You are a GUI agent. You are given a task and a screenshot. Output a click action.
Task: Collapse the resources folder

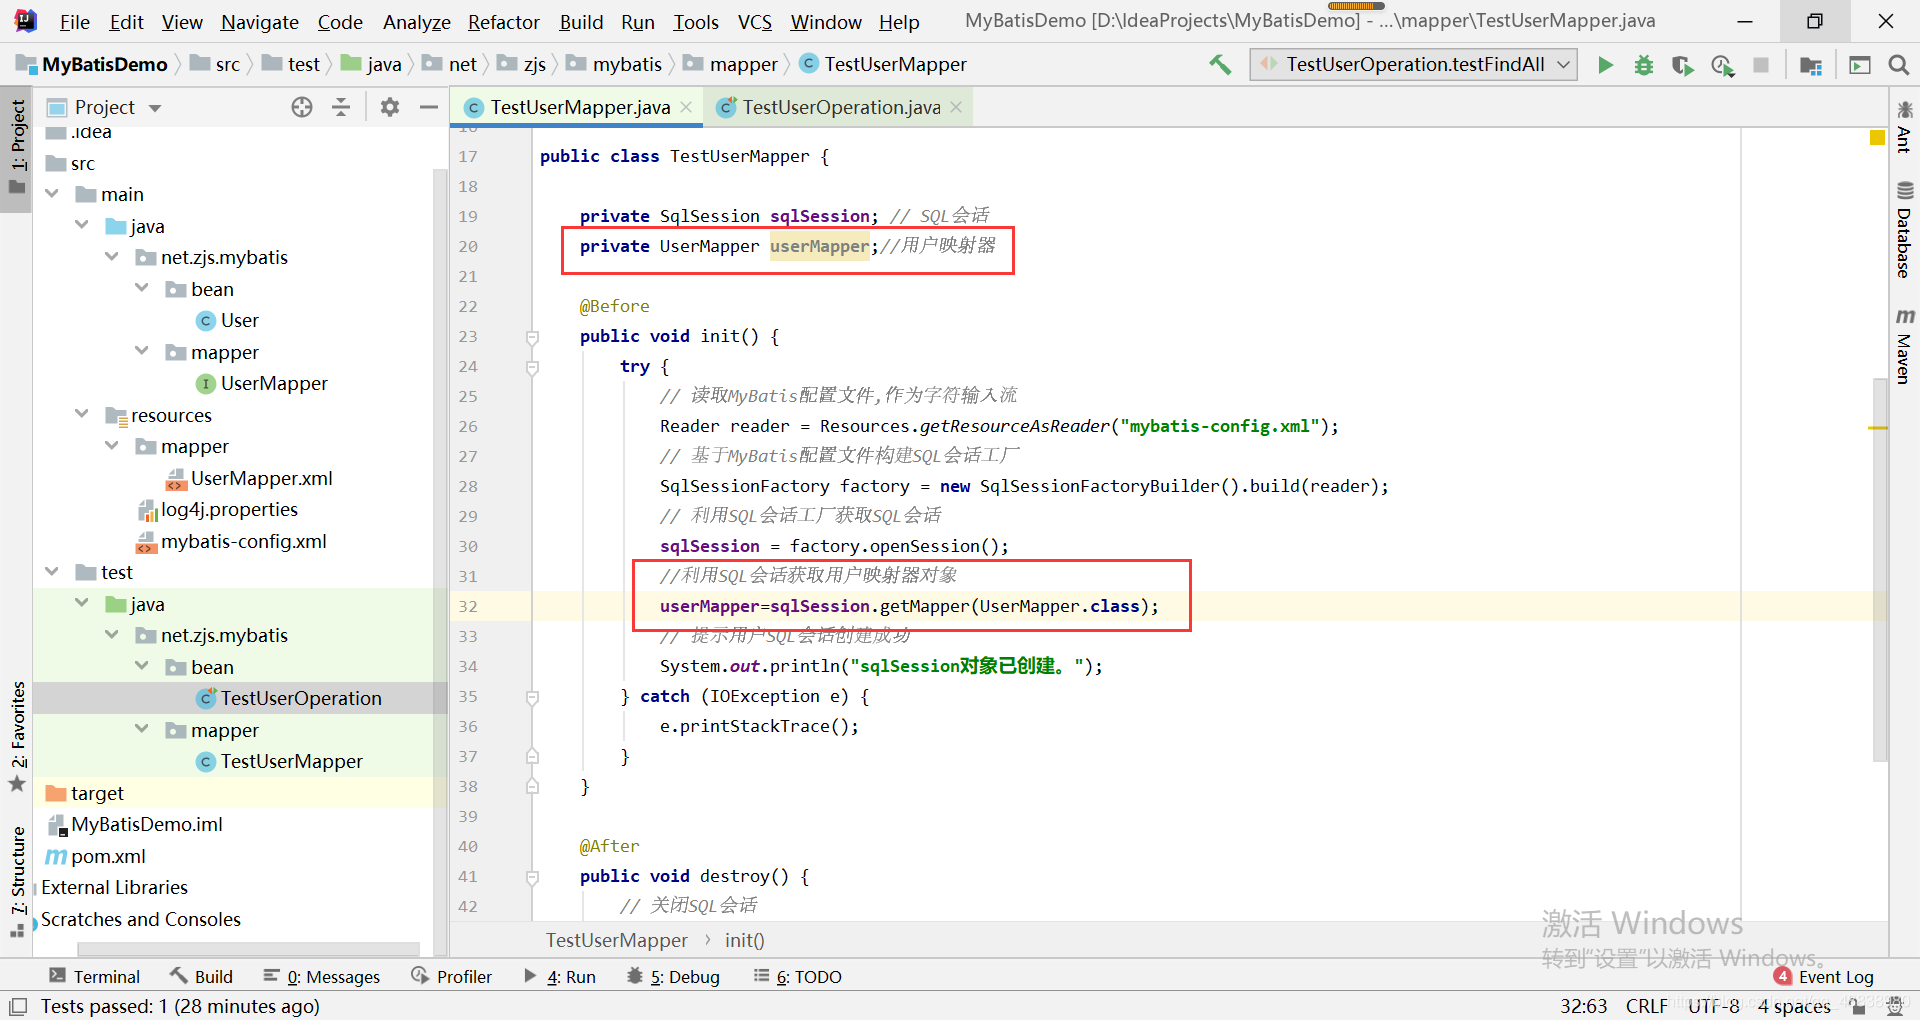[82, 414]
